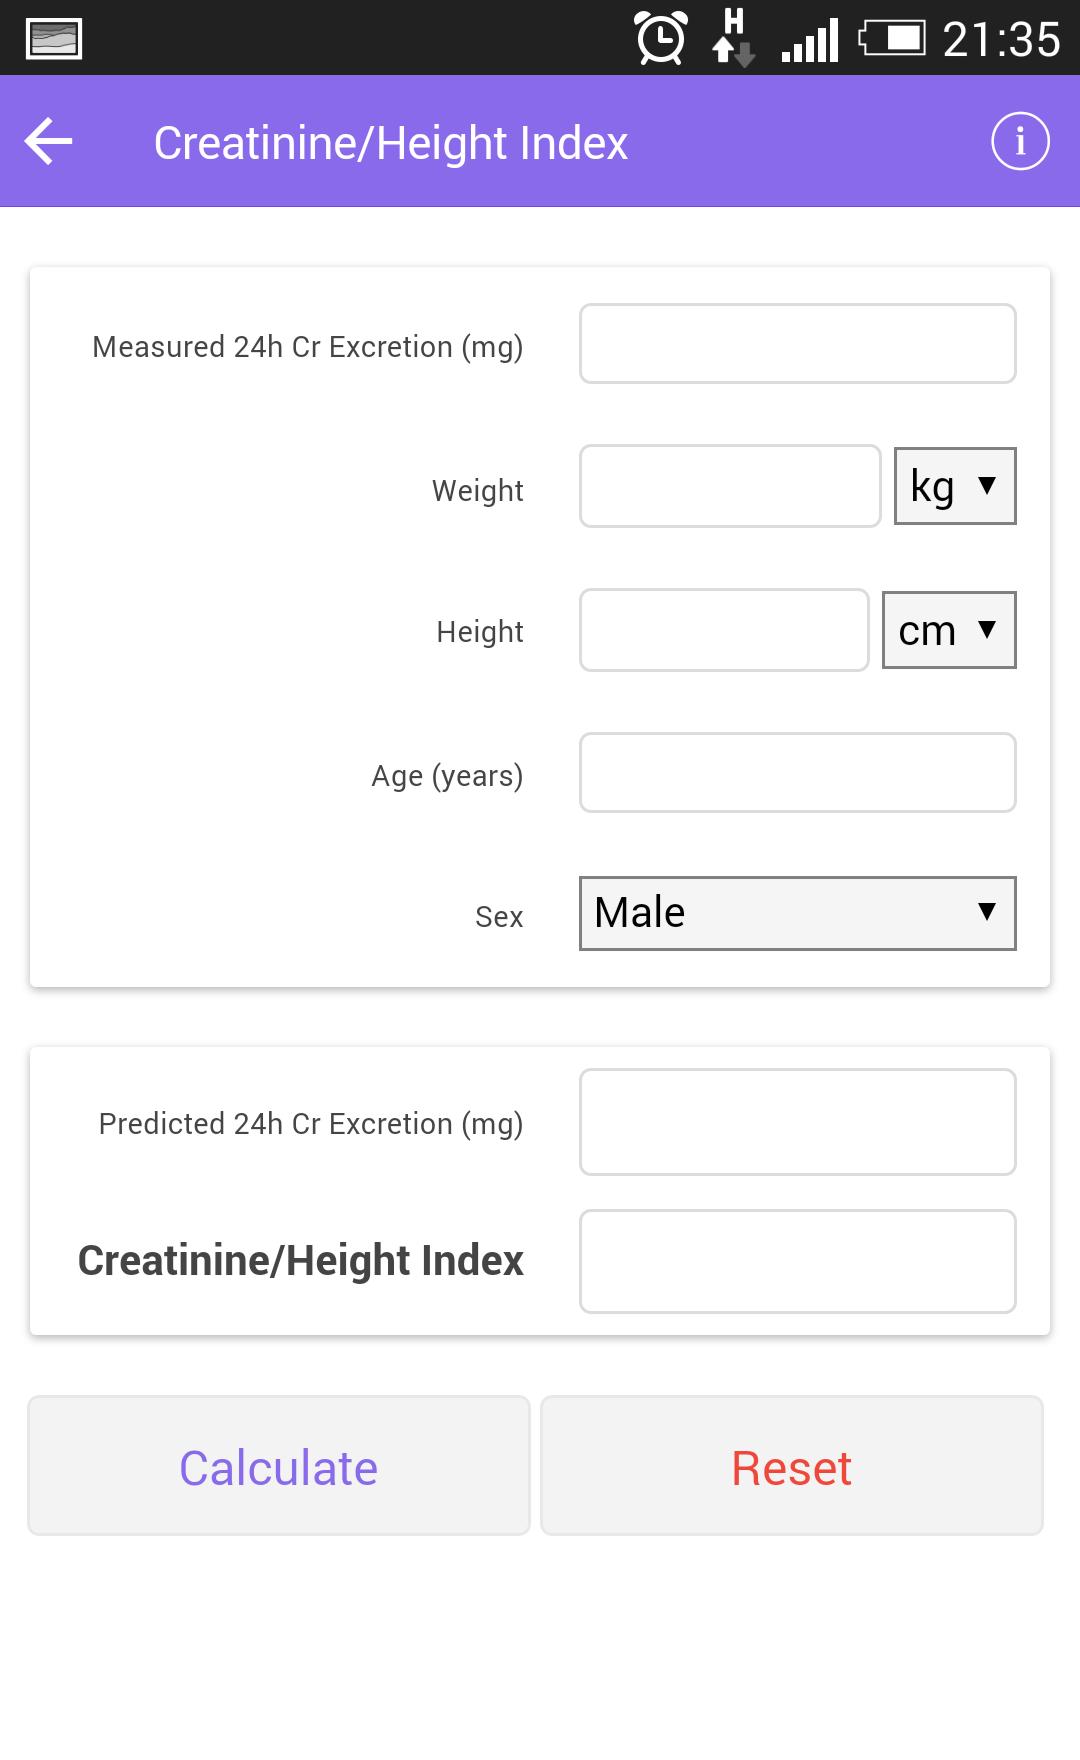Tap the back arrow icon

click(x=49, y=141)
